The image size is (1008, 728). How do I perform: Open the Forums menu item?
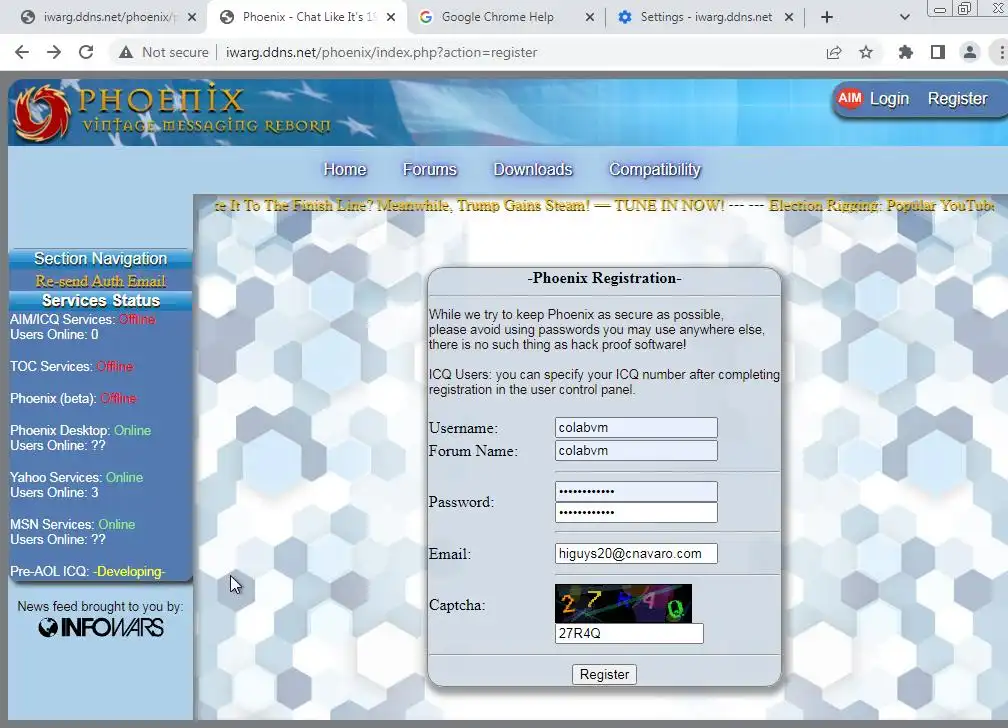429,169
